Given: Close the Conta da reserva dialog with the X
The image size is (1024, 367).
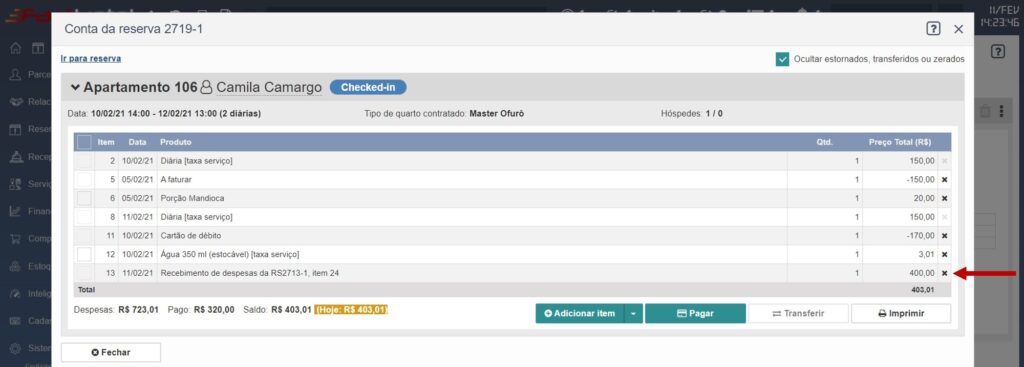Looking at the screenshot, I should coord(959,29).
